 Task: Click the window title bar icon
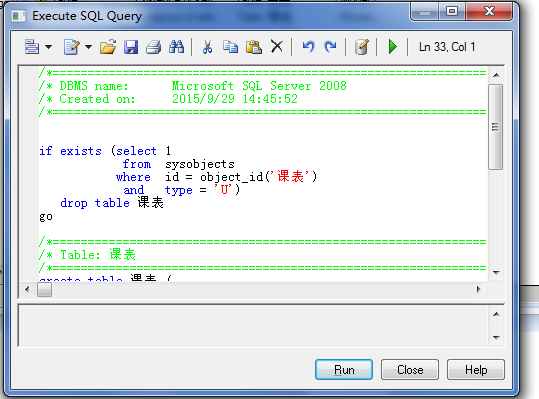tap(19, 16)
